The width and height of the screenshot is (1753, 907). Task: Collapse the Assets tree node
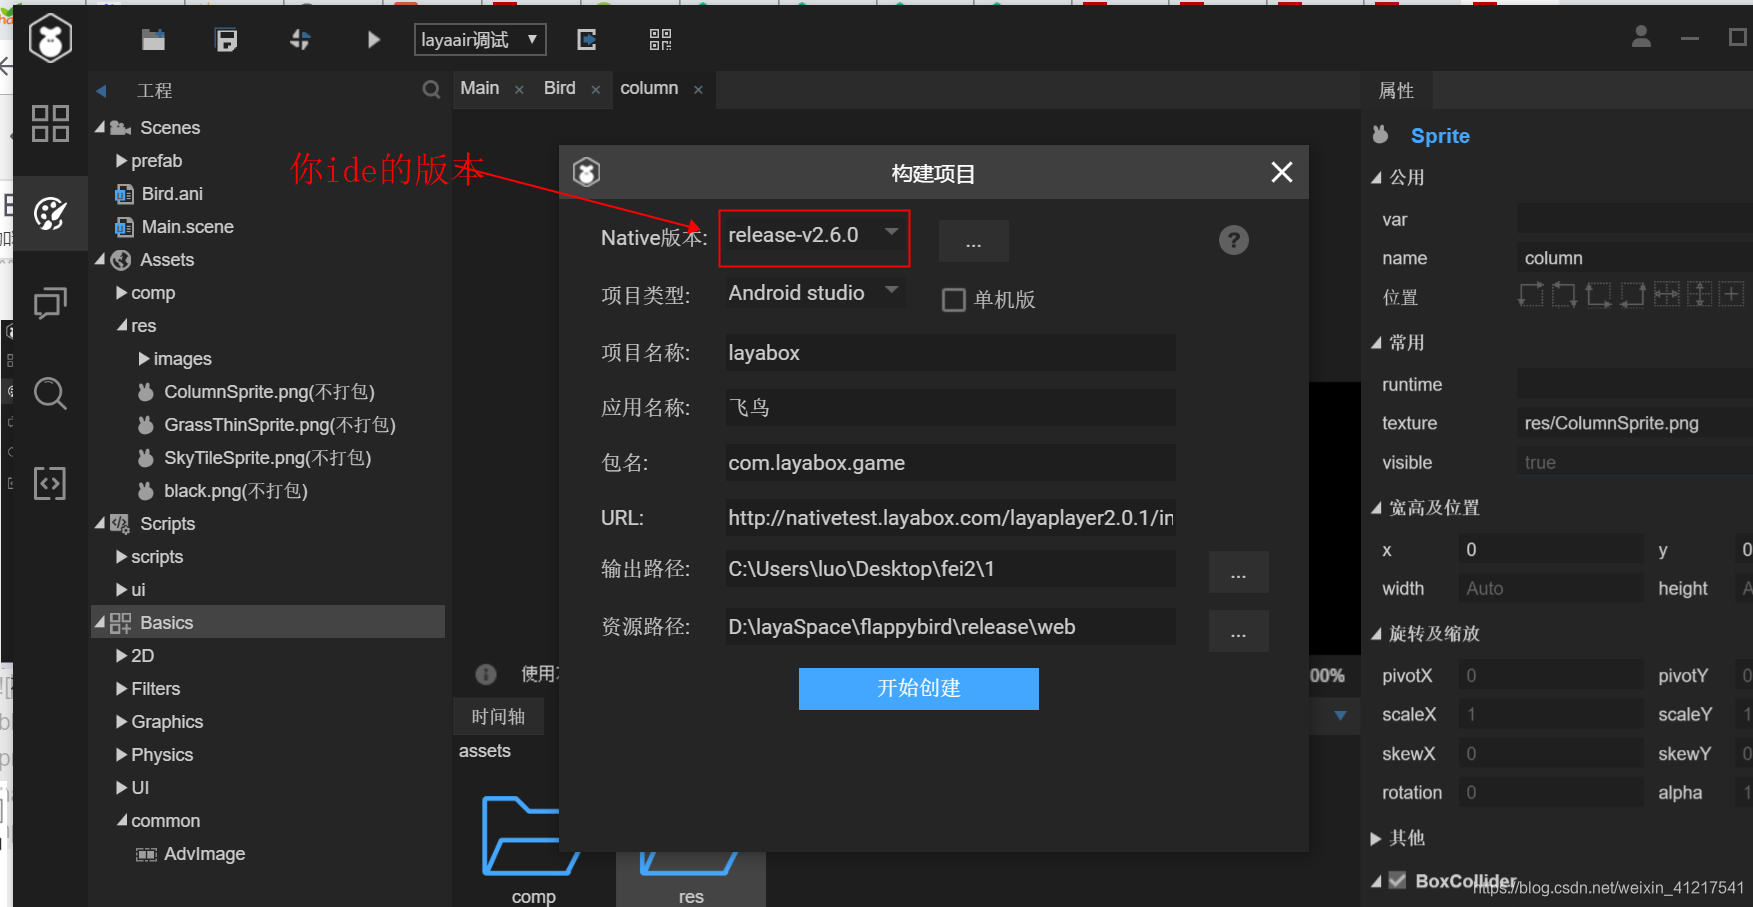(100, 259)
